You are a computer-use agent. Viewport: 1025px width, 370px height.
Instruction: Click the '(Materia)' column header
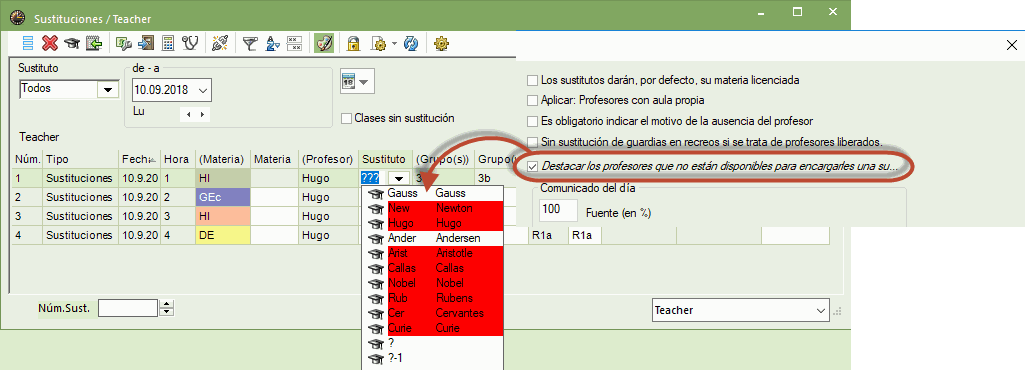coord(222,159)
